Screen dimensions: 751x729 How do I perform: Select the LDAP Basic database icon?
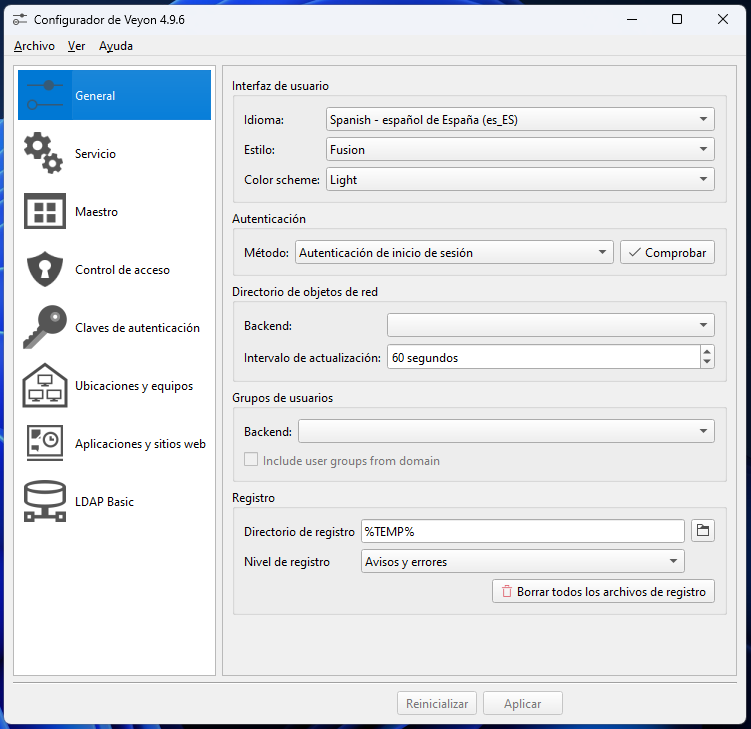[45, 502]
